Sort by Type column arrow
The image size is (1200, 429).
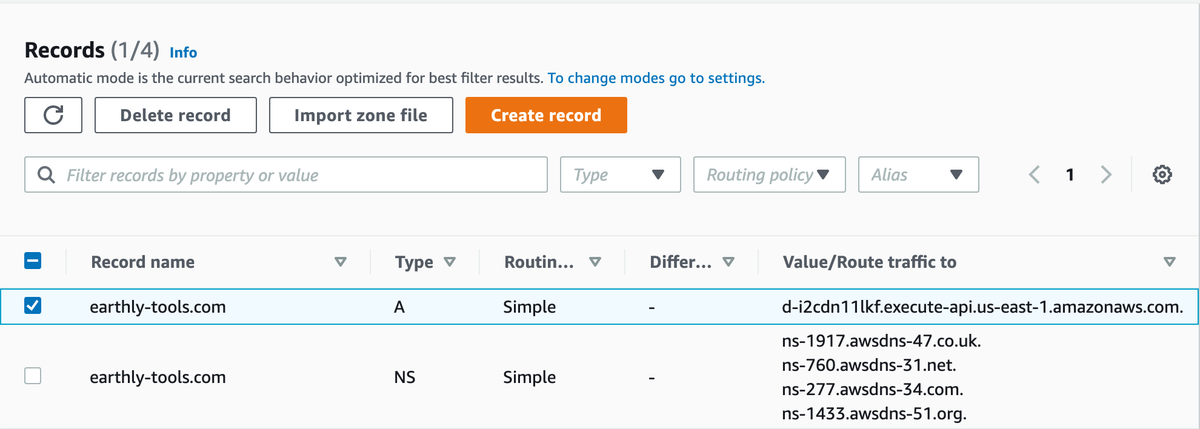449,262
